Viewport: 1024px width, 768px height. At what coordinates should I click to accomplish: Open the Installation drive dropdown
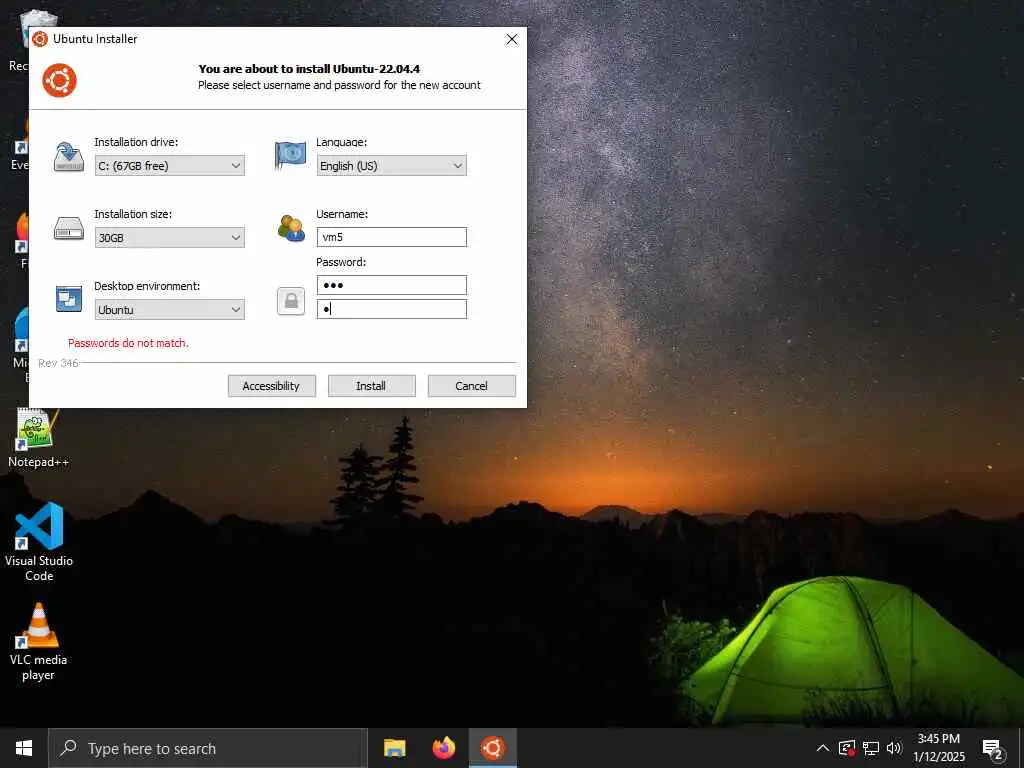[x=170, y=166]
